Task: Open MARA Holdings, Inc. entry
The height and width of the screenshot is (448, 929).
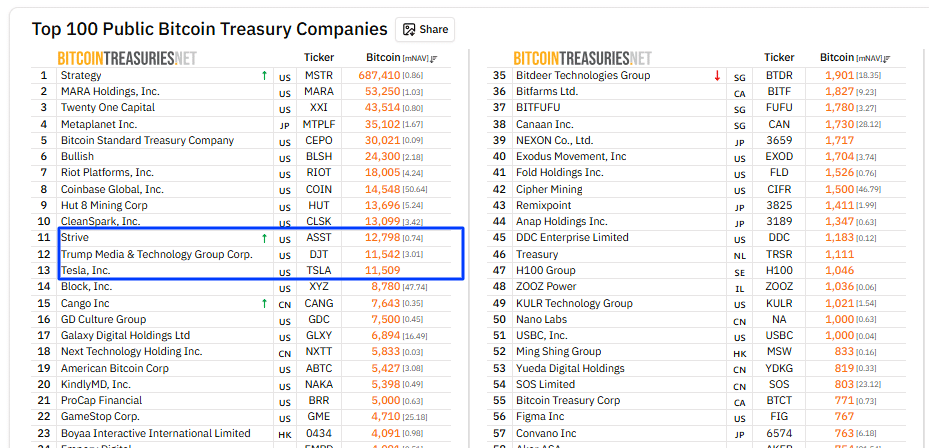Action: click(x=110, y=91)
